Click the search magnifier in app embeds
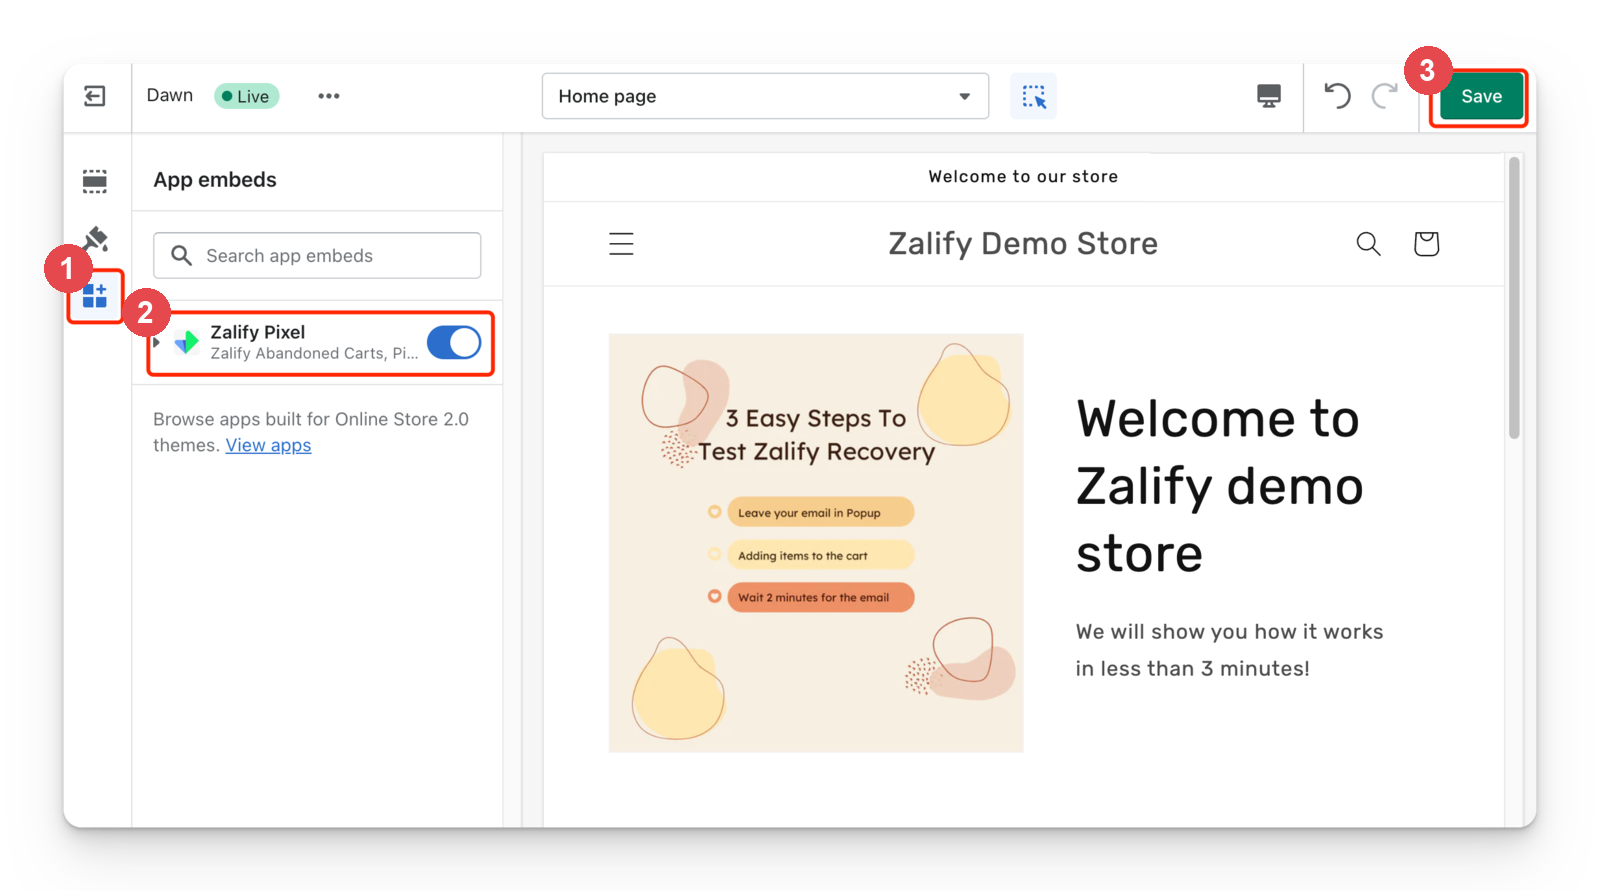This screenshot has height=891, width=1600. click(181, 256)
